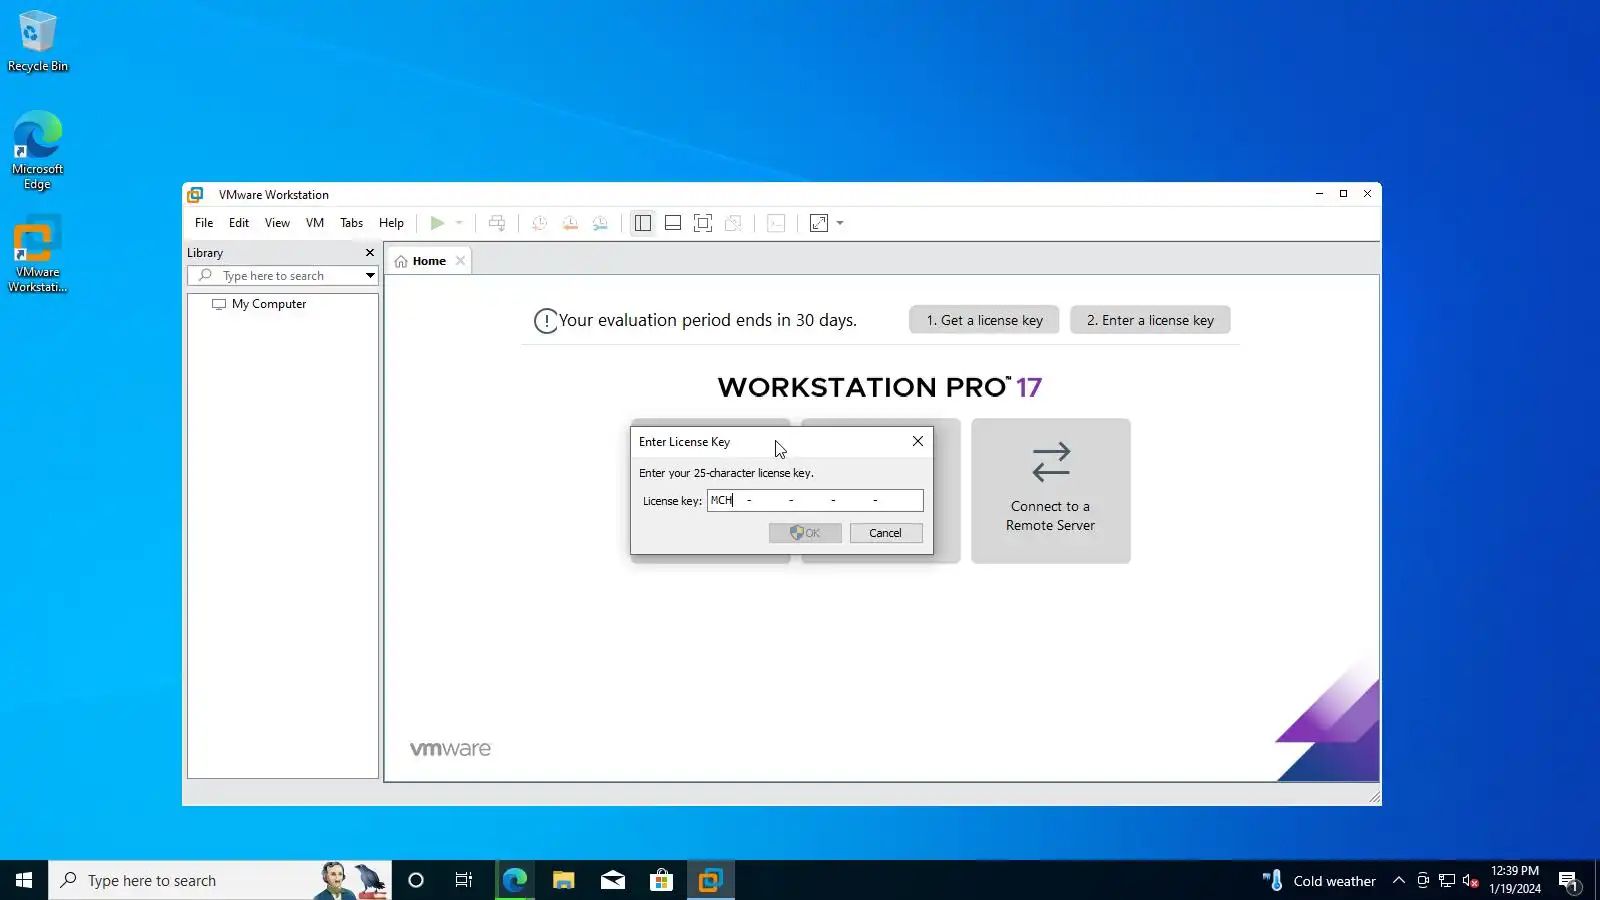Open the taskbar clock and date

pyautogui.click(x=1515, y=880)
